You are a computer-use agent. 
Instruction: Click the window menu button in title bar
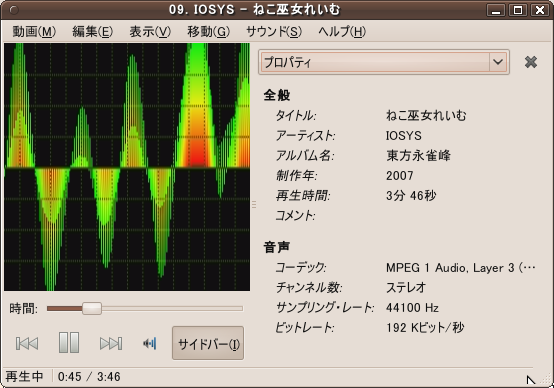(x=14, y=10)
